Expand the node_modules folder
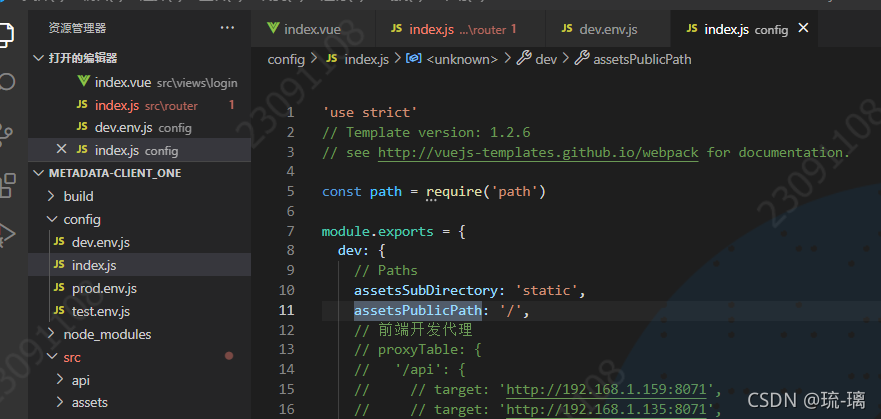The image size is (881, 419). point(51,334)
